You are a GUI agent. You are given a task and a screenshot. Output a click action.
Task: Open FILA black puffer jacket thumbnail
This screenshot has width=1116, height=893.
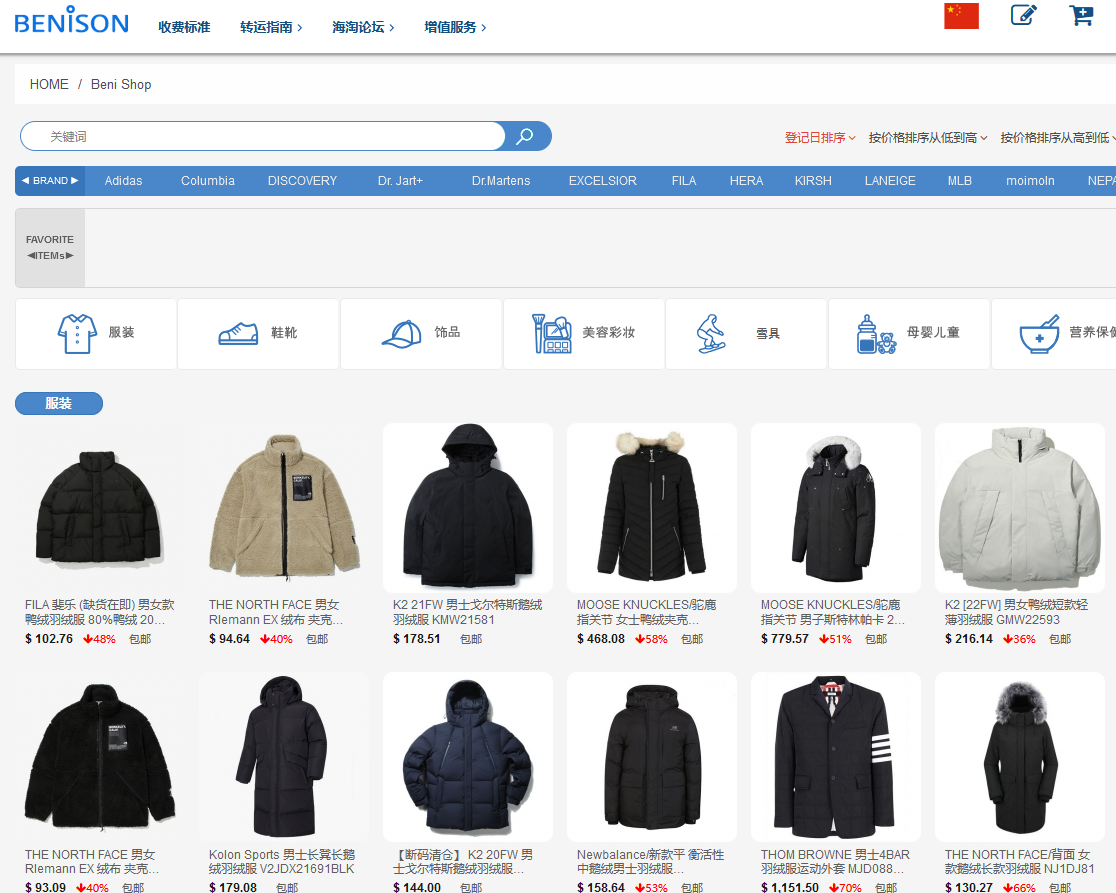[x=100, y=508]
